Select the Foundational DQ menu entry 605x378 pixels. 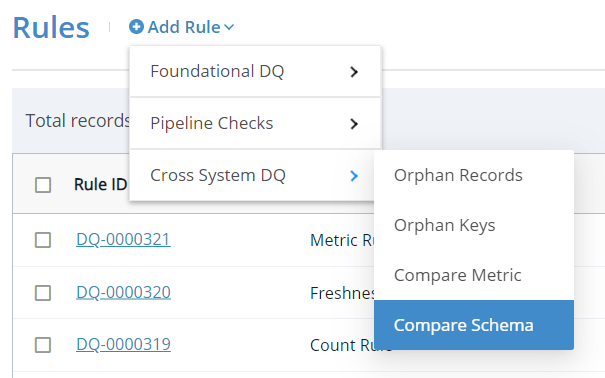pos(255,71)
